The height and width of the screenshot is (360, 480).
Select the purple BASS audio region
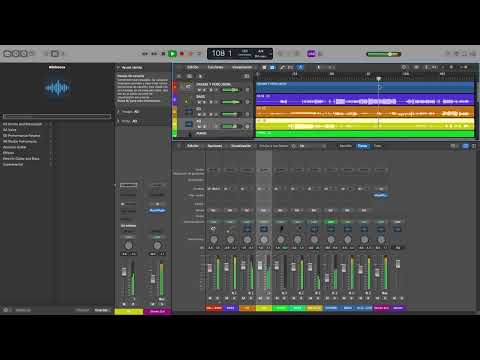click(x=365, y=100)
